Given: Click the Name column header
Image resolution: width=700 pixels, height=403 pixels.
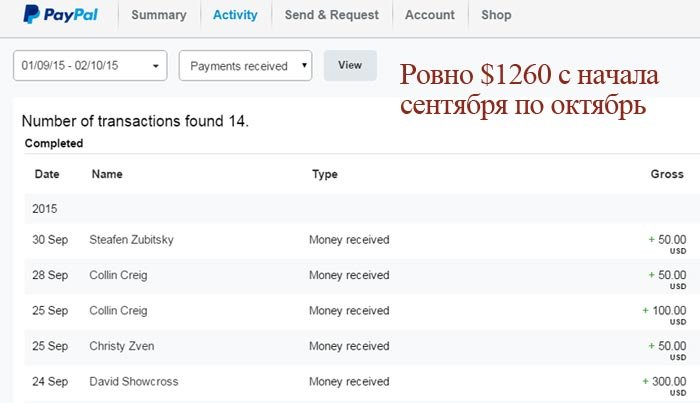Looking at the screenshot, I should click(x=107, y=174).
